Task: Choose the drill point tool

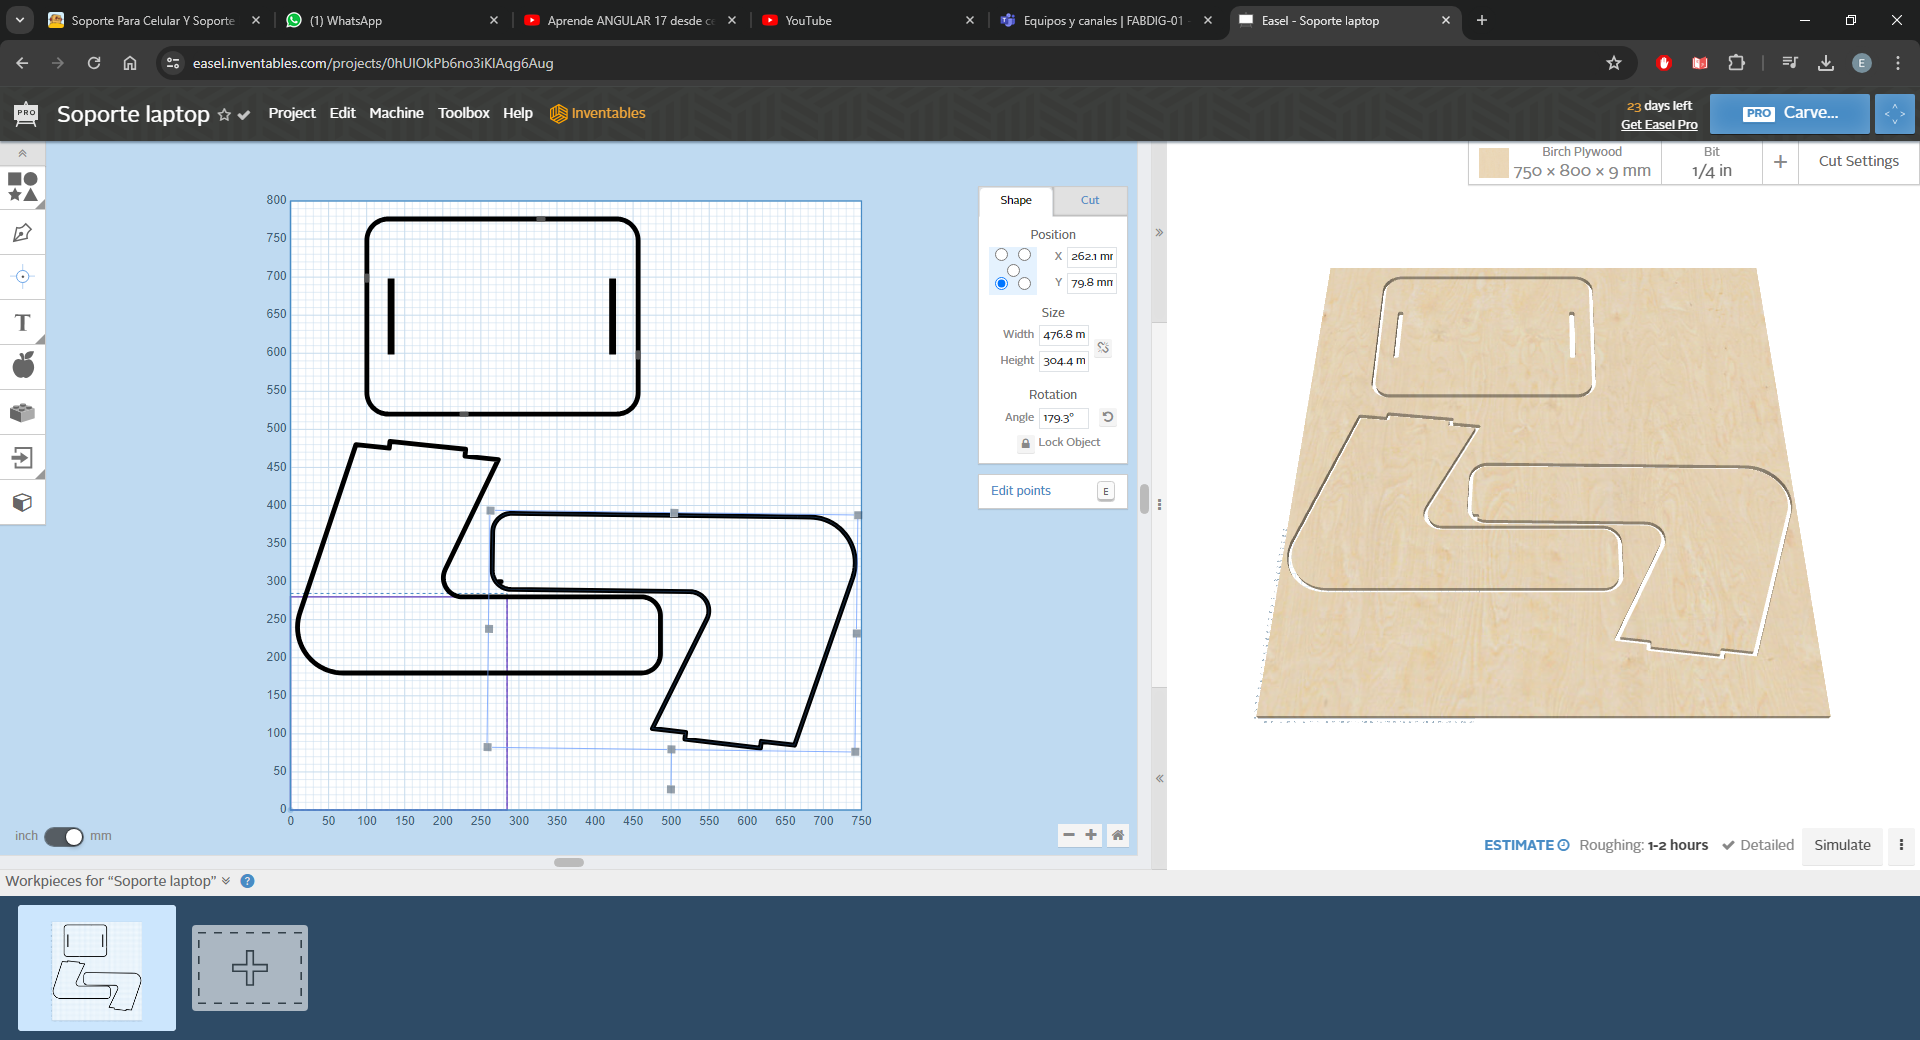Action: pyautogui.click(x=22, y=277)
